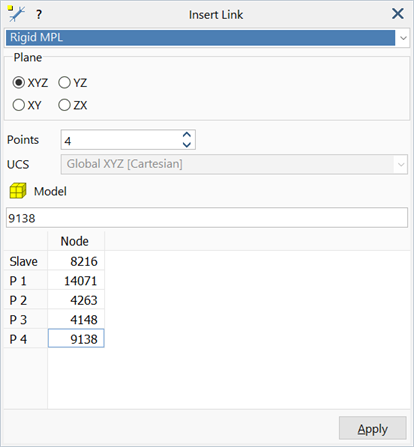Image resolution: width=414 pixels, height=447 pixels.
Task: Select the P 2 node cell 4263
Action: (x=76, y=300)
